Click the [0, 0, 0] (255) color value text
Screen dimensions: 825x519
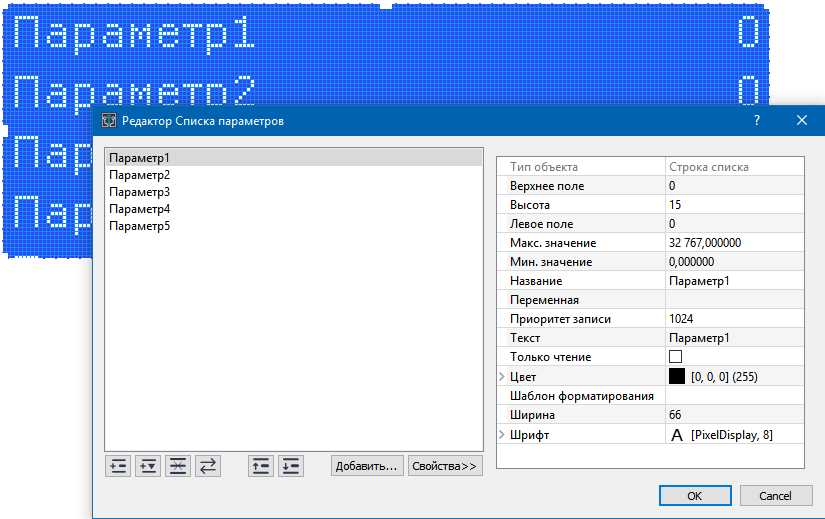[724, 376]
